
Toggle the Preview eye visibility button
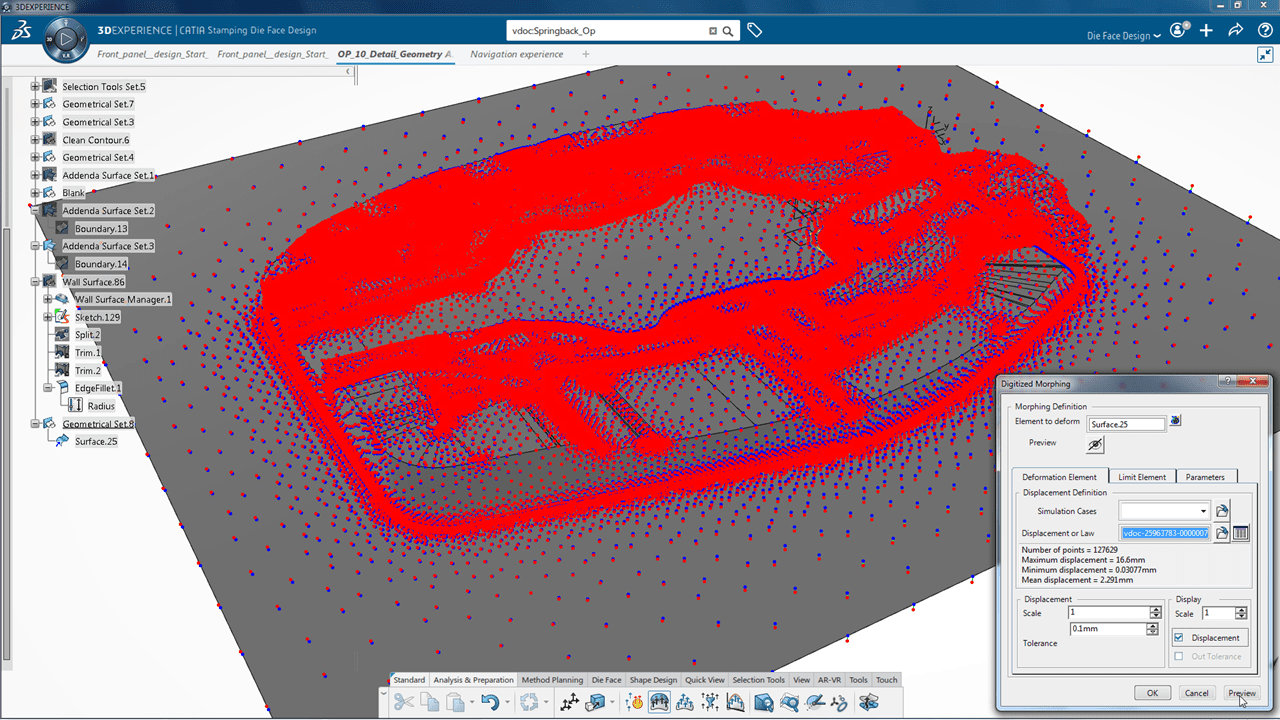[1096, 444]
